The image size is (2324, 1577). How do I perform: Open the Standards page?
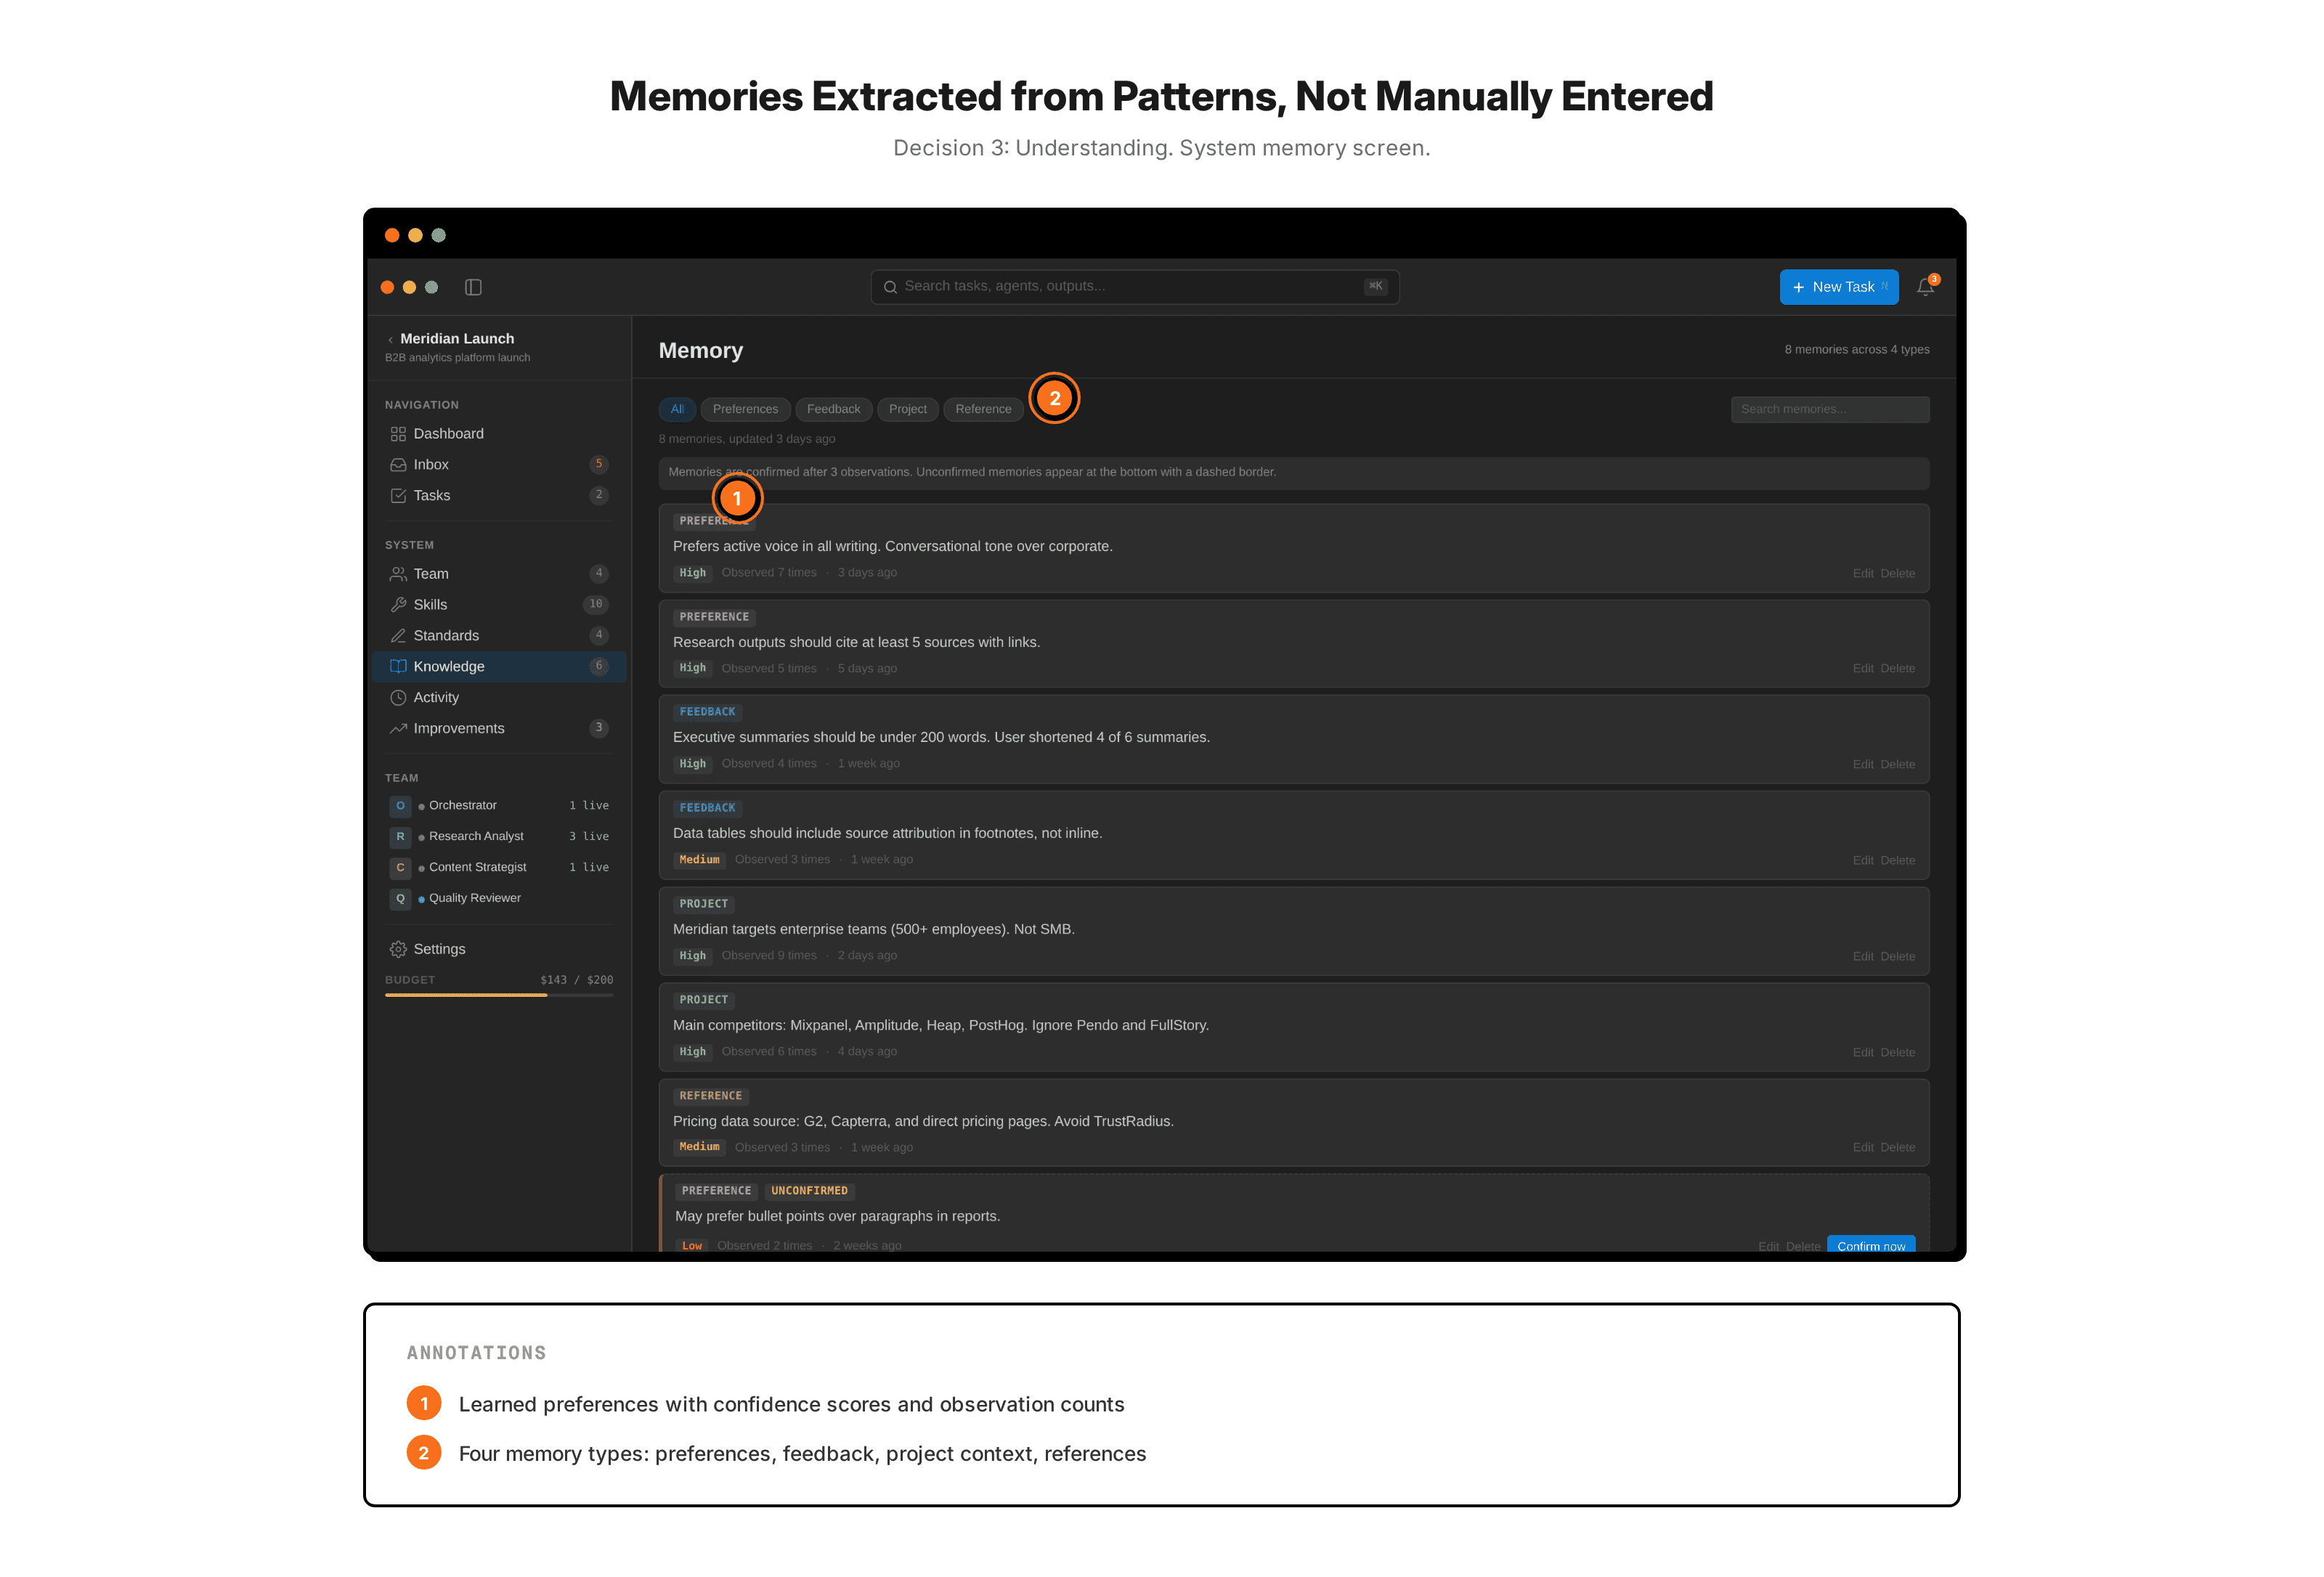pyautogui.click(x=499, y=636)
